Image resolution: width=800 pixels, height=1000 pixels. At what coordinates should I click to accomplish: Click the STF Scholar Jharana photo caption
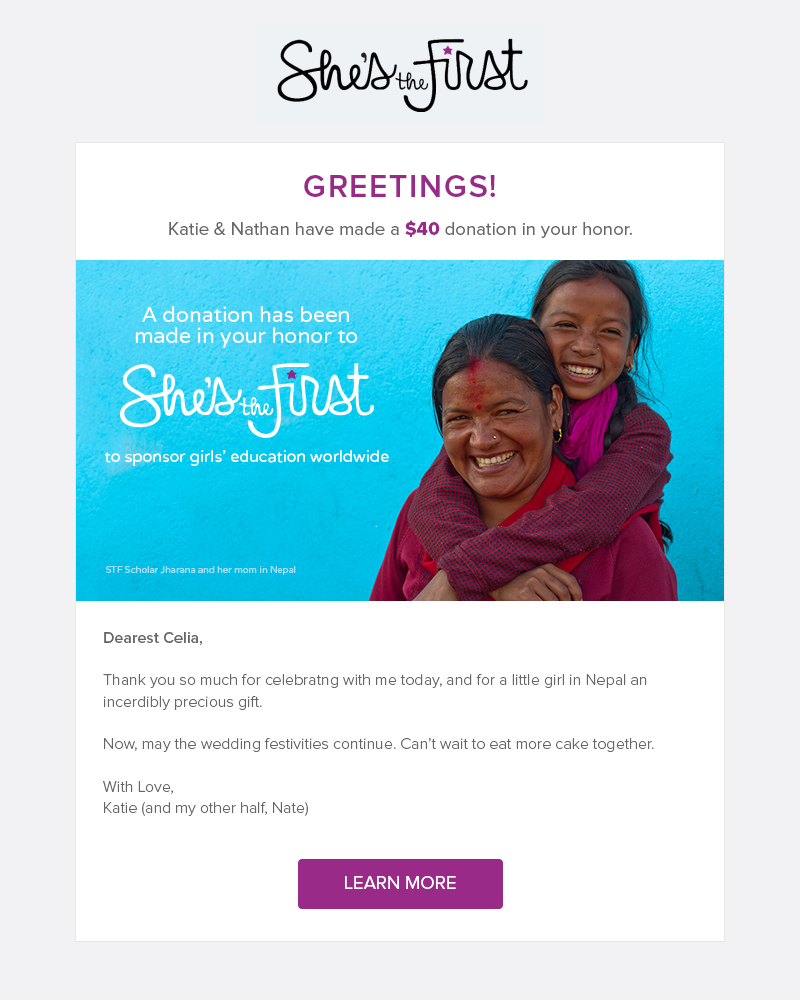pos(200,570)
